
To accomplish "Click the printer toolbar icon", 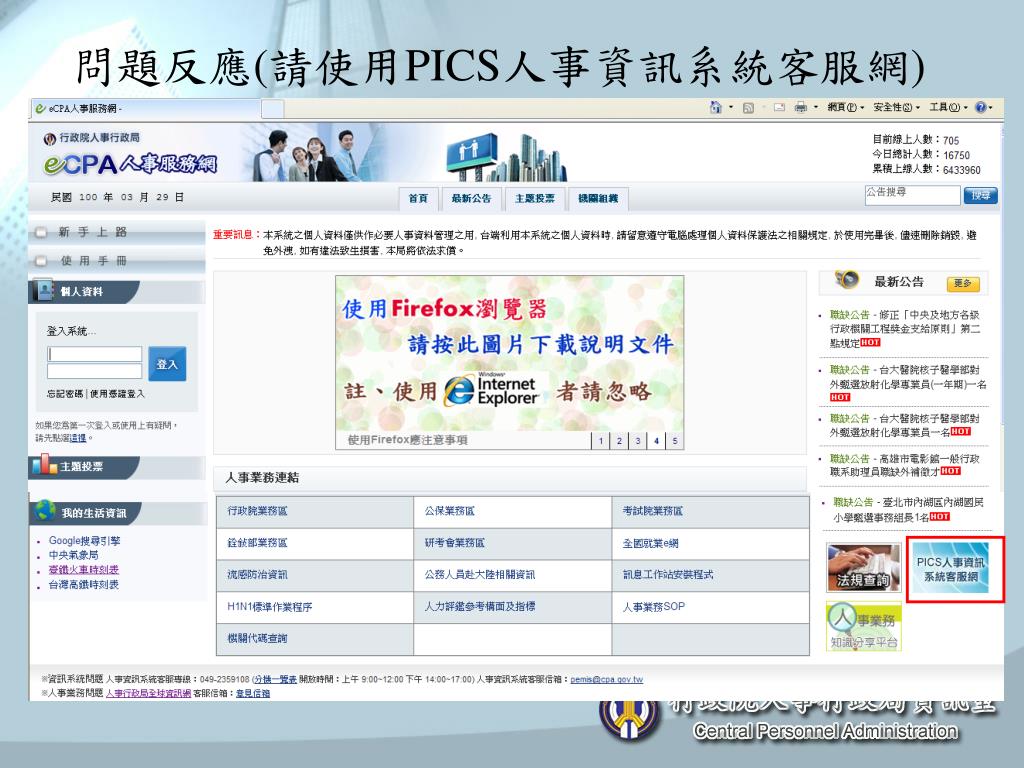I will coord(801,108).
